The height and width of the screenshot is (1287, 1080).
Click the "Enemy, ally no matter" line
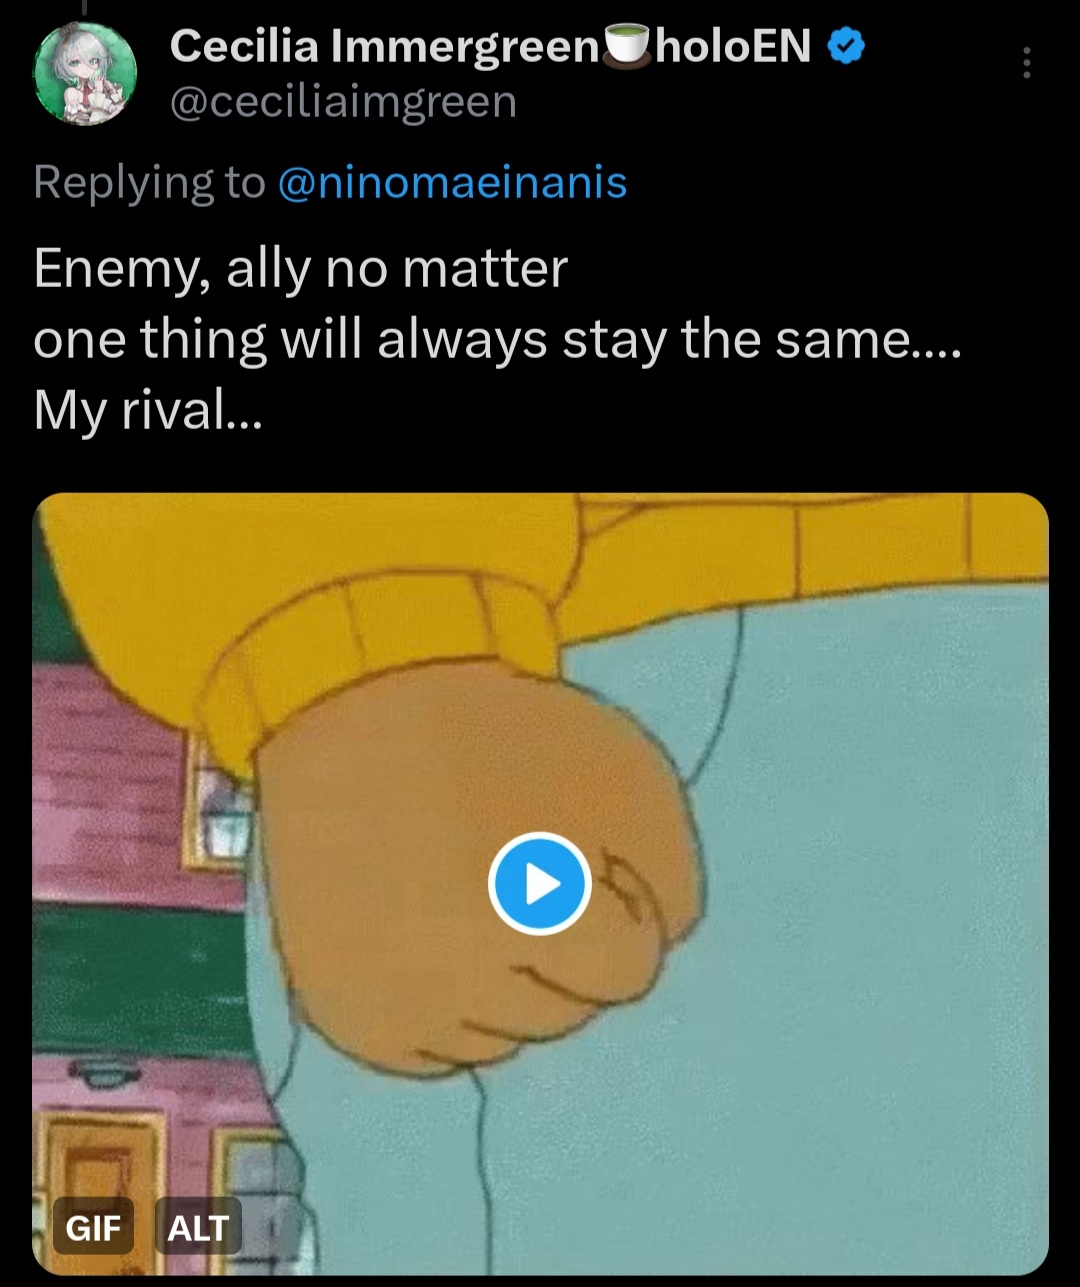click(x=300, y=268)
